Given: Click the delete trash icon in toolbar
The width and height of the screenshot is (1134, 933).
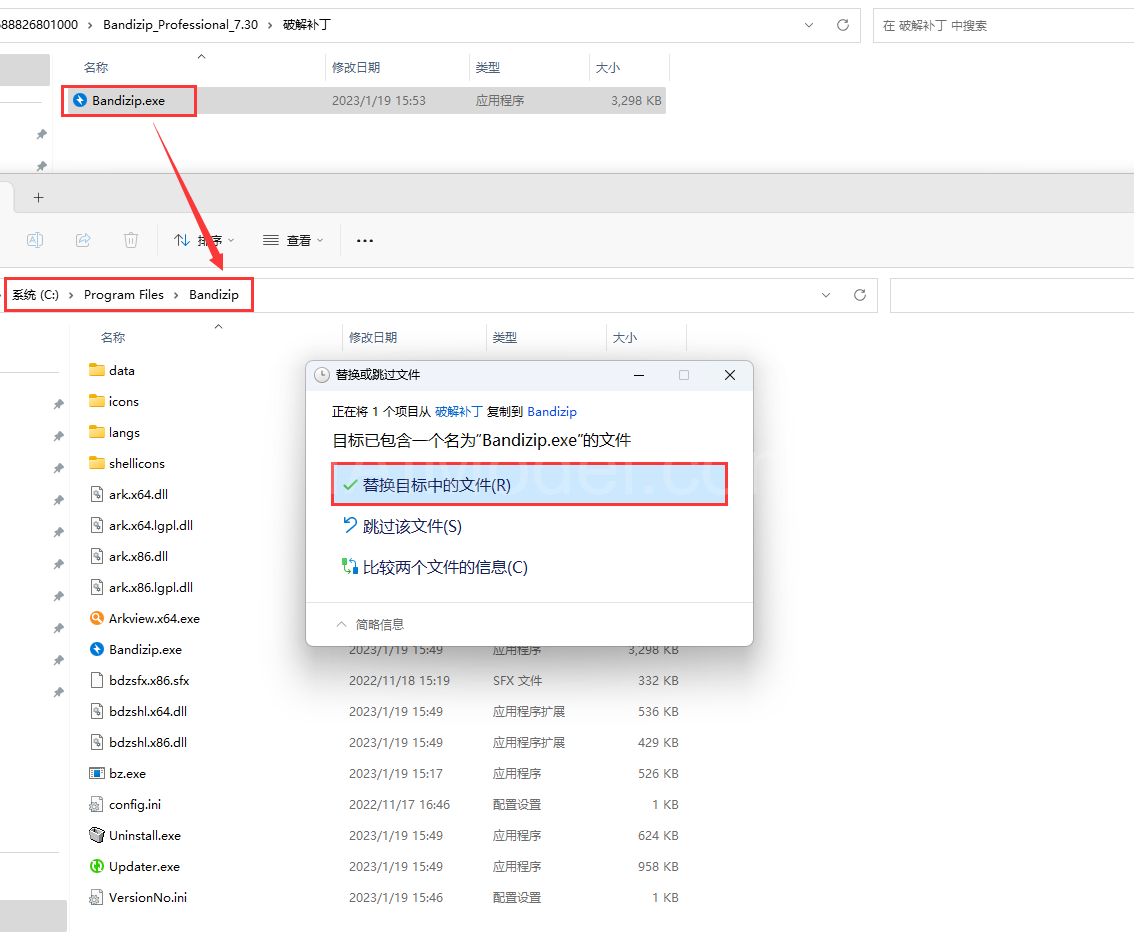Looking at the screenshot, I should [x=131, y=240].
